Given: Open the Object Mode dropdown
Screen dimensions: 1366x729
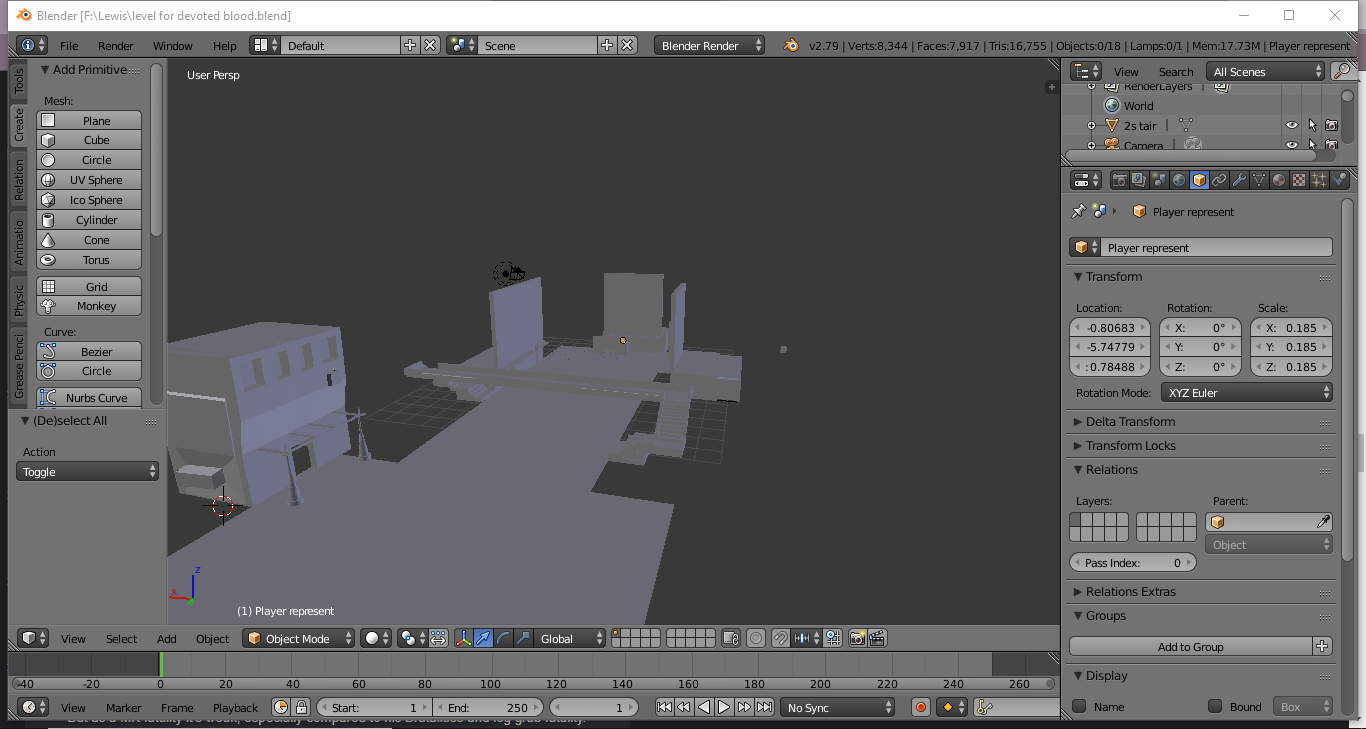Looking at the screenshot, I should coord(299,638).
